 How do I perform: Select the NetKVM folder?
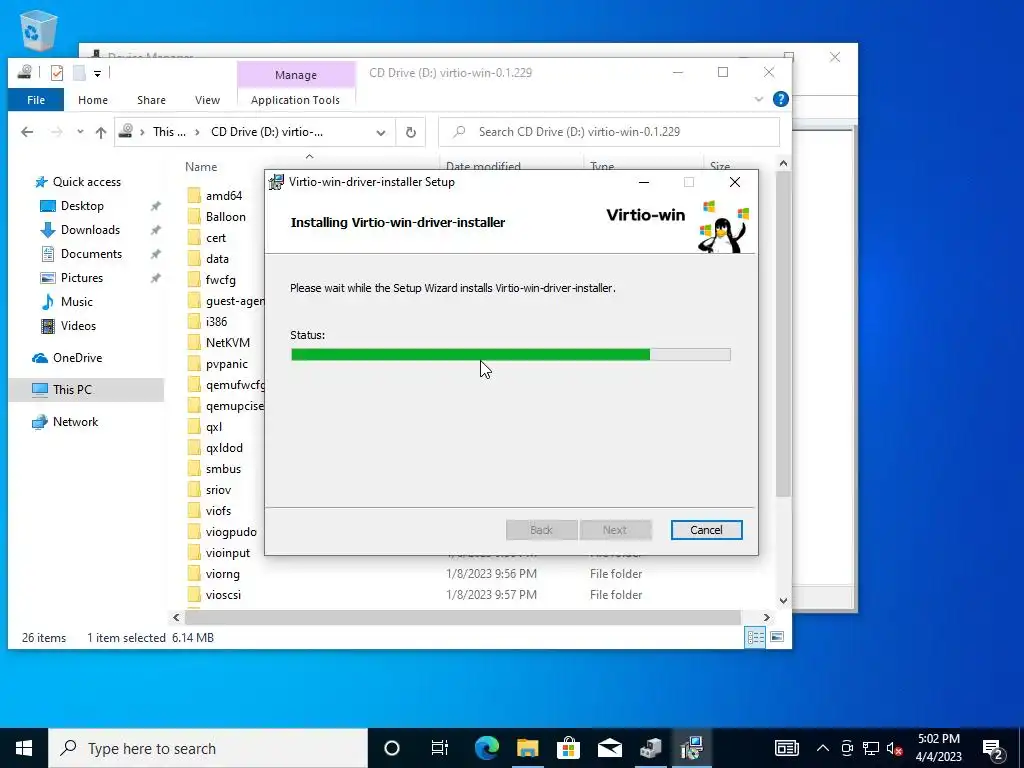point(227,343)
